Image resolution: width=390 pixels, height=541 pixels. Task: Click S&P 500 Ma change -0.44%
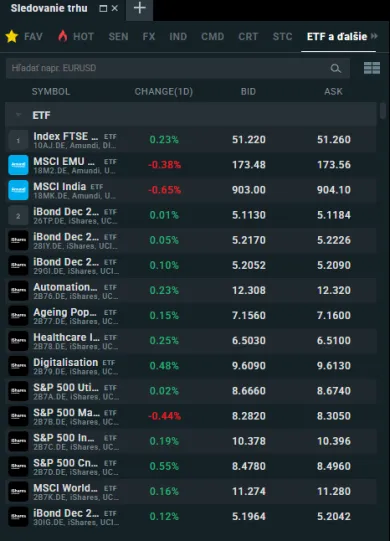[164, 416]
